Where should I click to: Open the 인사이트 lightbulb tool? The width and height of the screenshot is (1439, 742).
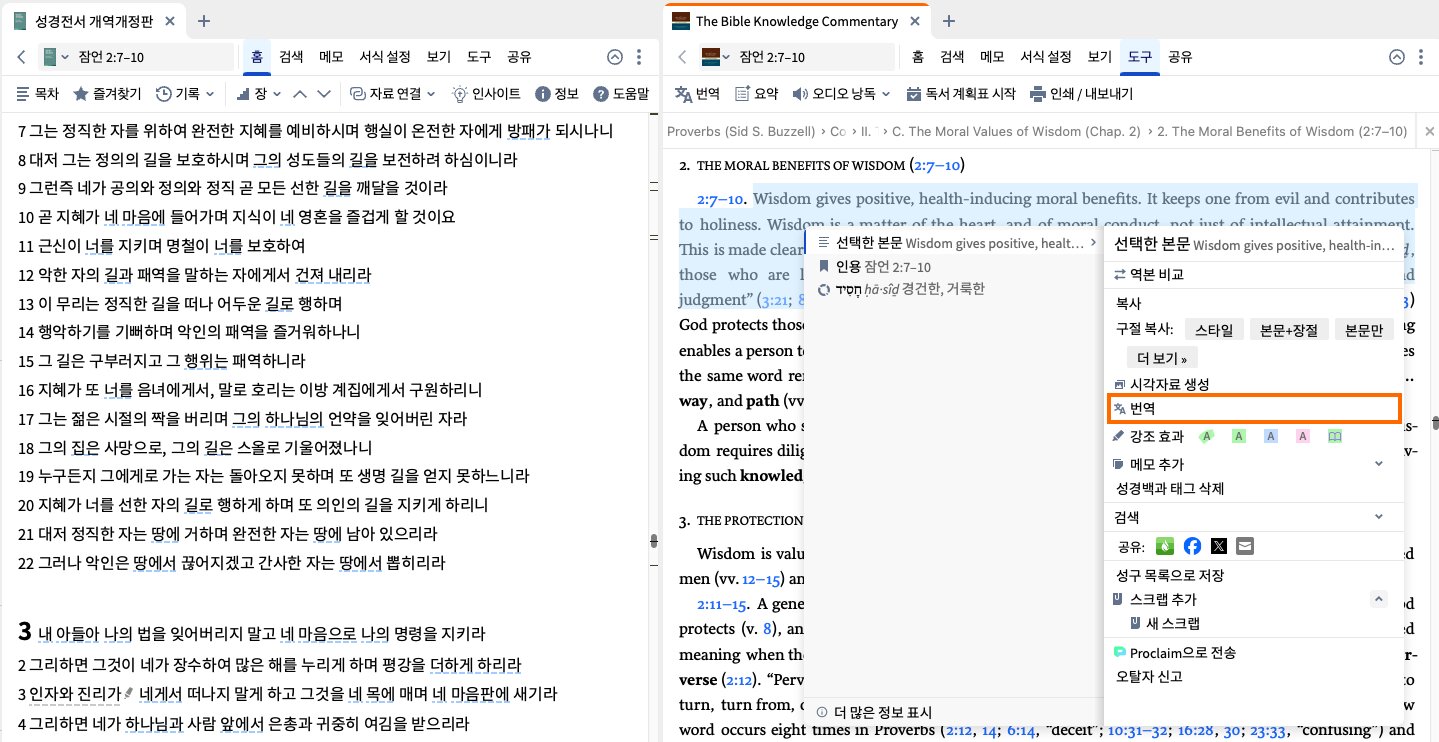(x=486, y=94)
